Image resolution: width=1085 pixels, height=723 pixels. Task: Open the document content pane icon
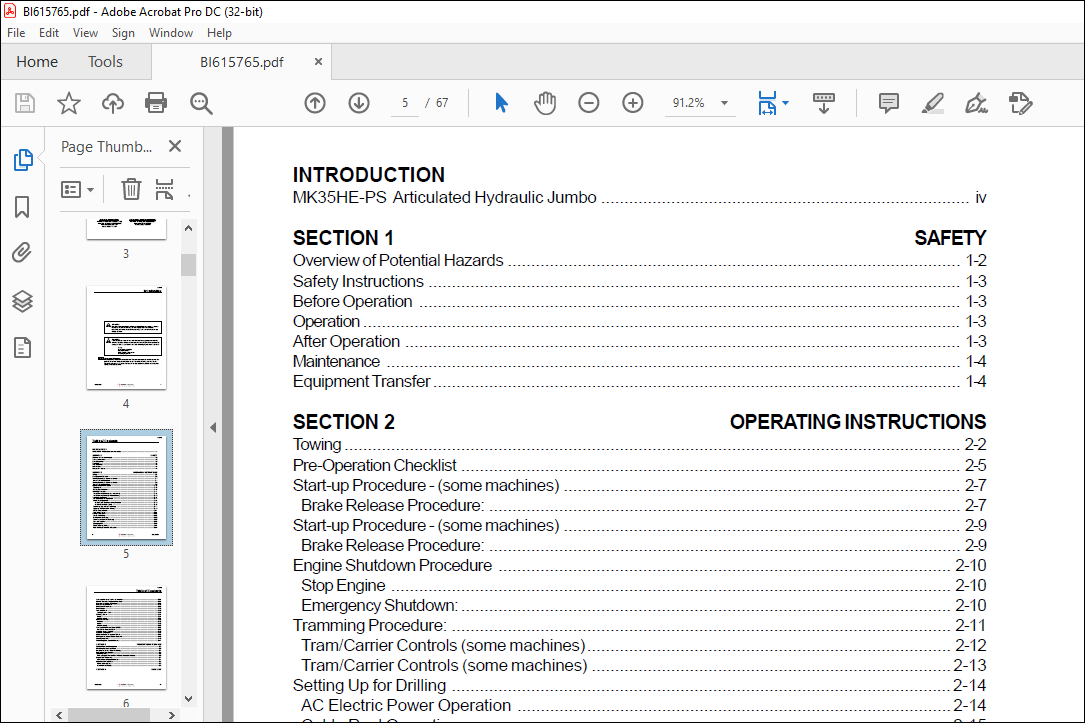click(22, 347)
